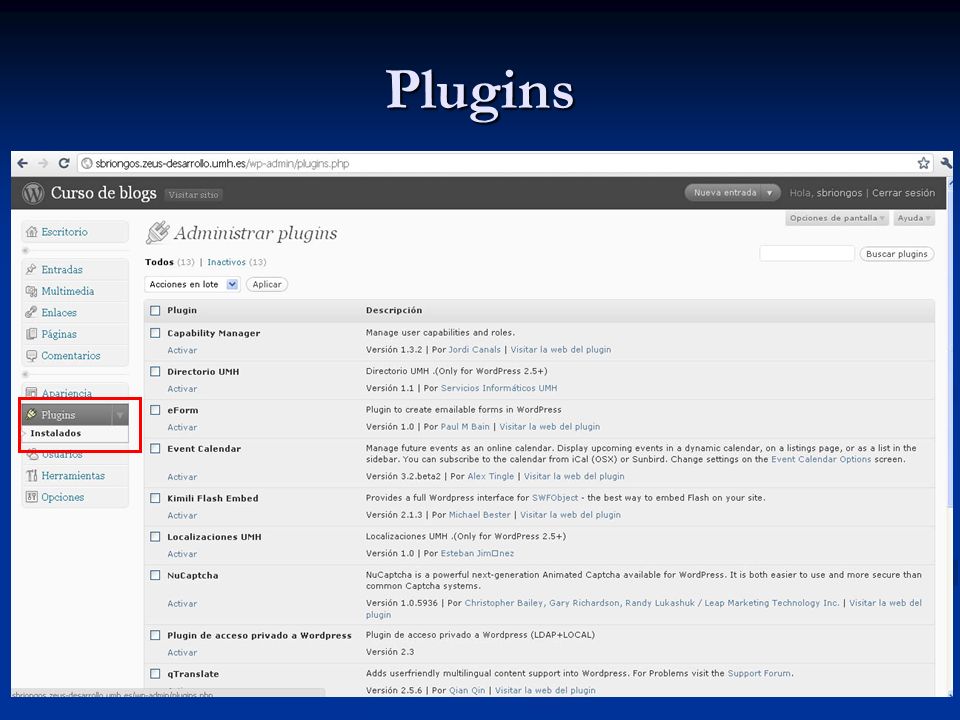Open the SWFObject link
The height and width of the screenshot is (720, 960).
[x=555, y=498]
